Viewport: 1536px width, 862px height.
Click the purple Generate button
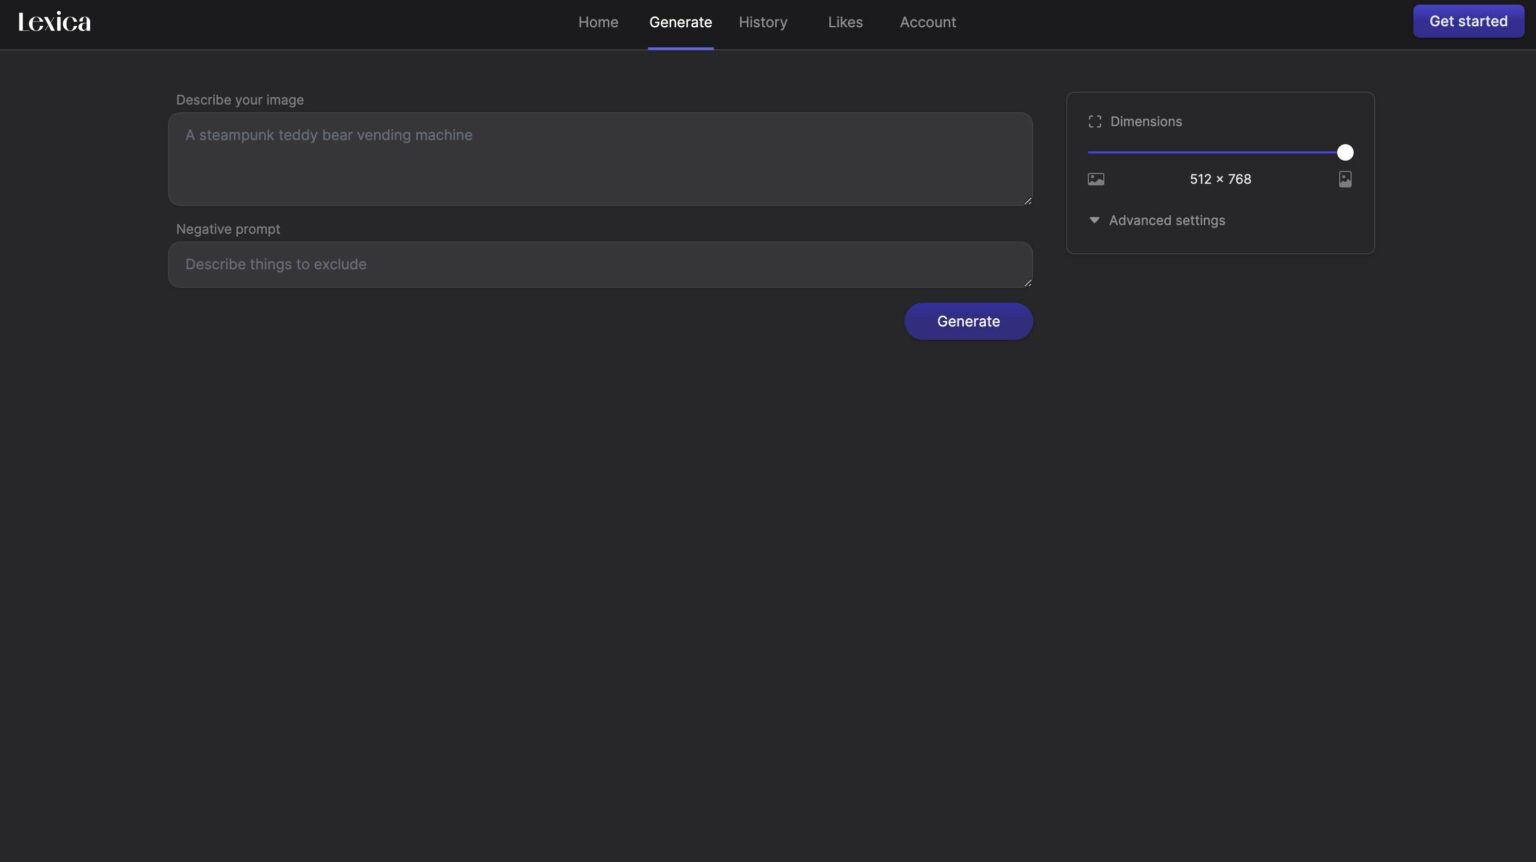pyautogui.click(x=968, y=322)
